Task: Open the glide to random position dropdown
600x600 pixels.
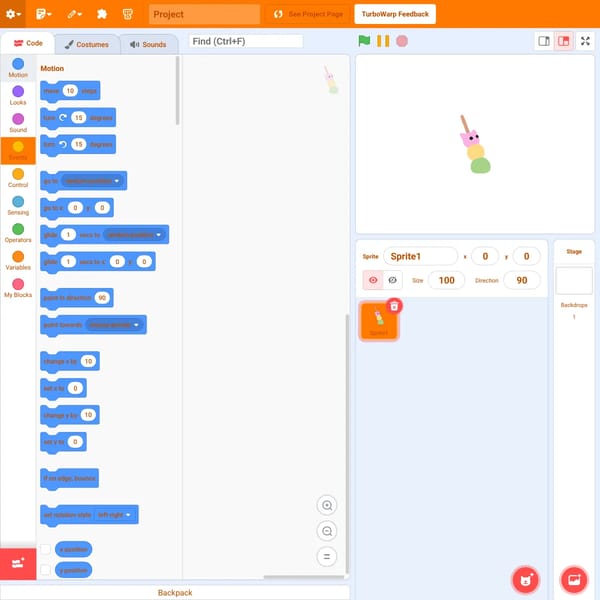Action: 134,235
